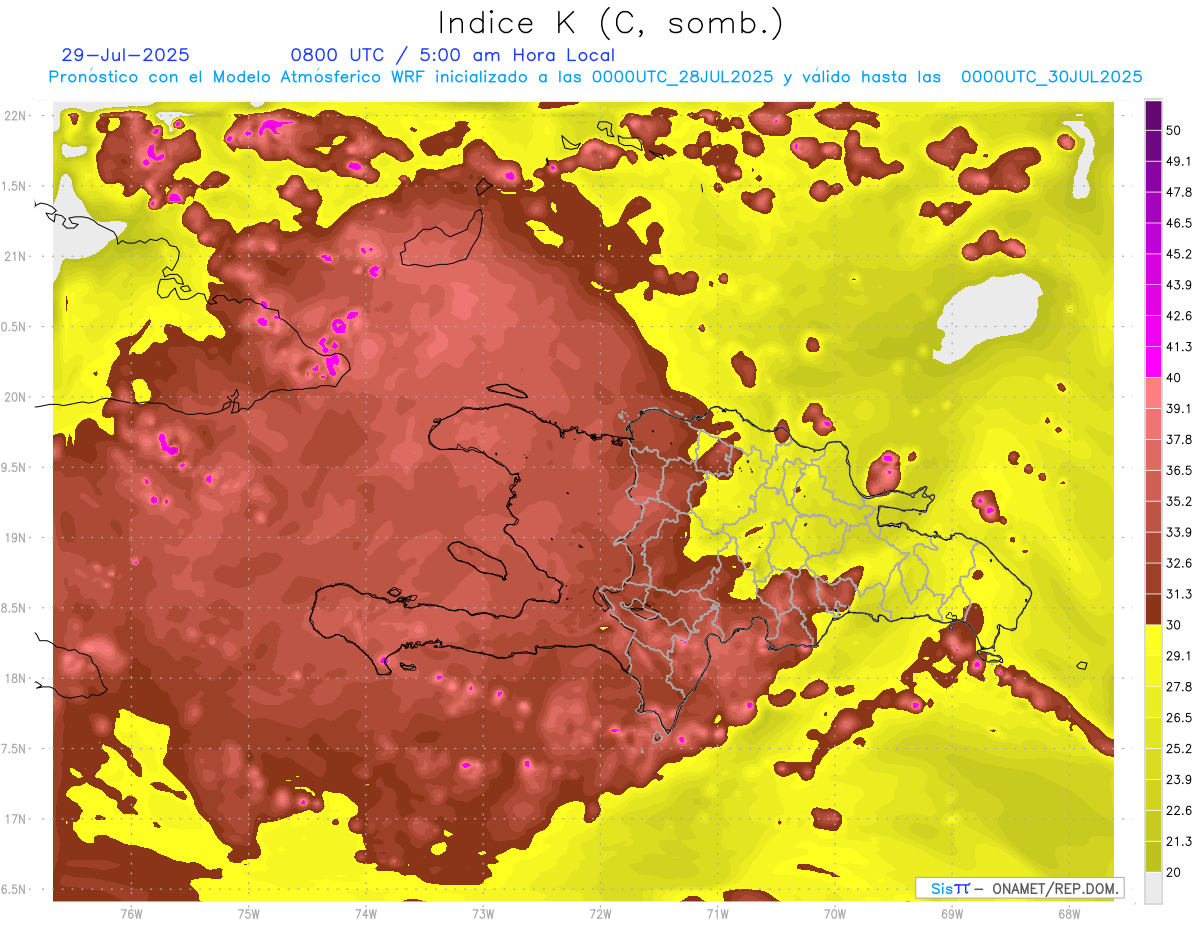The width and height of the screenshot is (1200, 927).
Task: Click the magenta colorbar segment between 41.3 and 40
Action: click(1153, 362)
